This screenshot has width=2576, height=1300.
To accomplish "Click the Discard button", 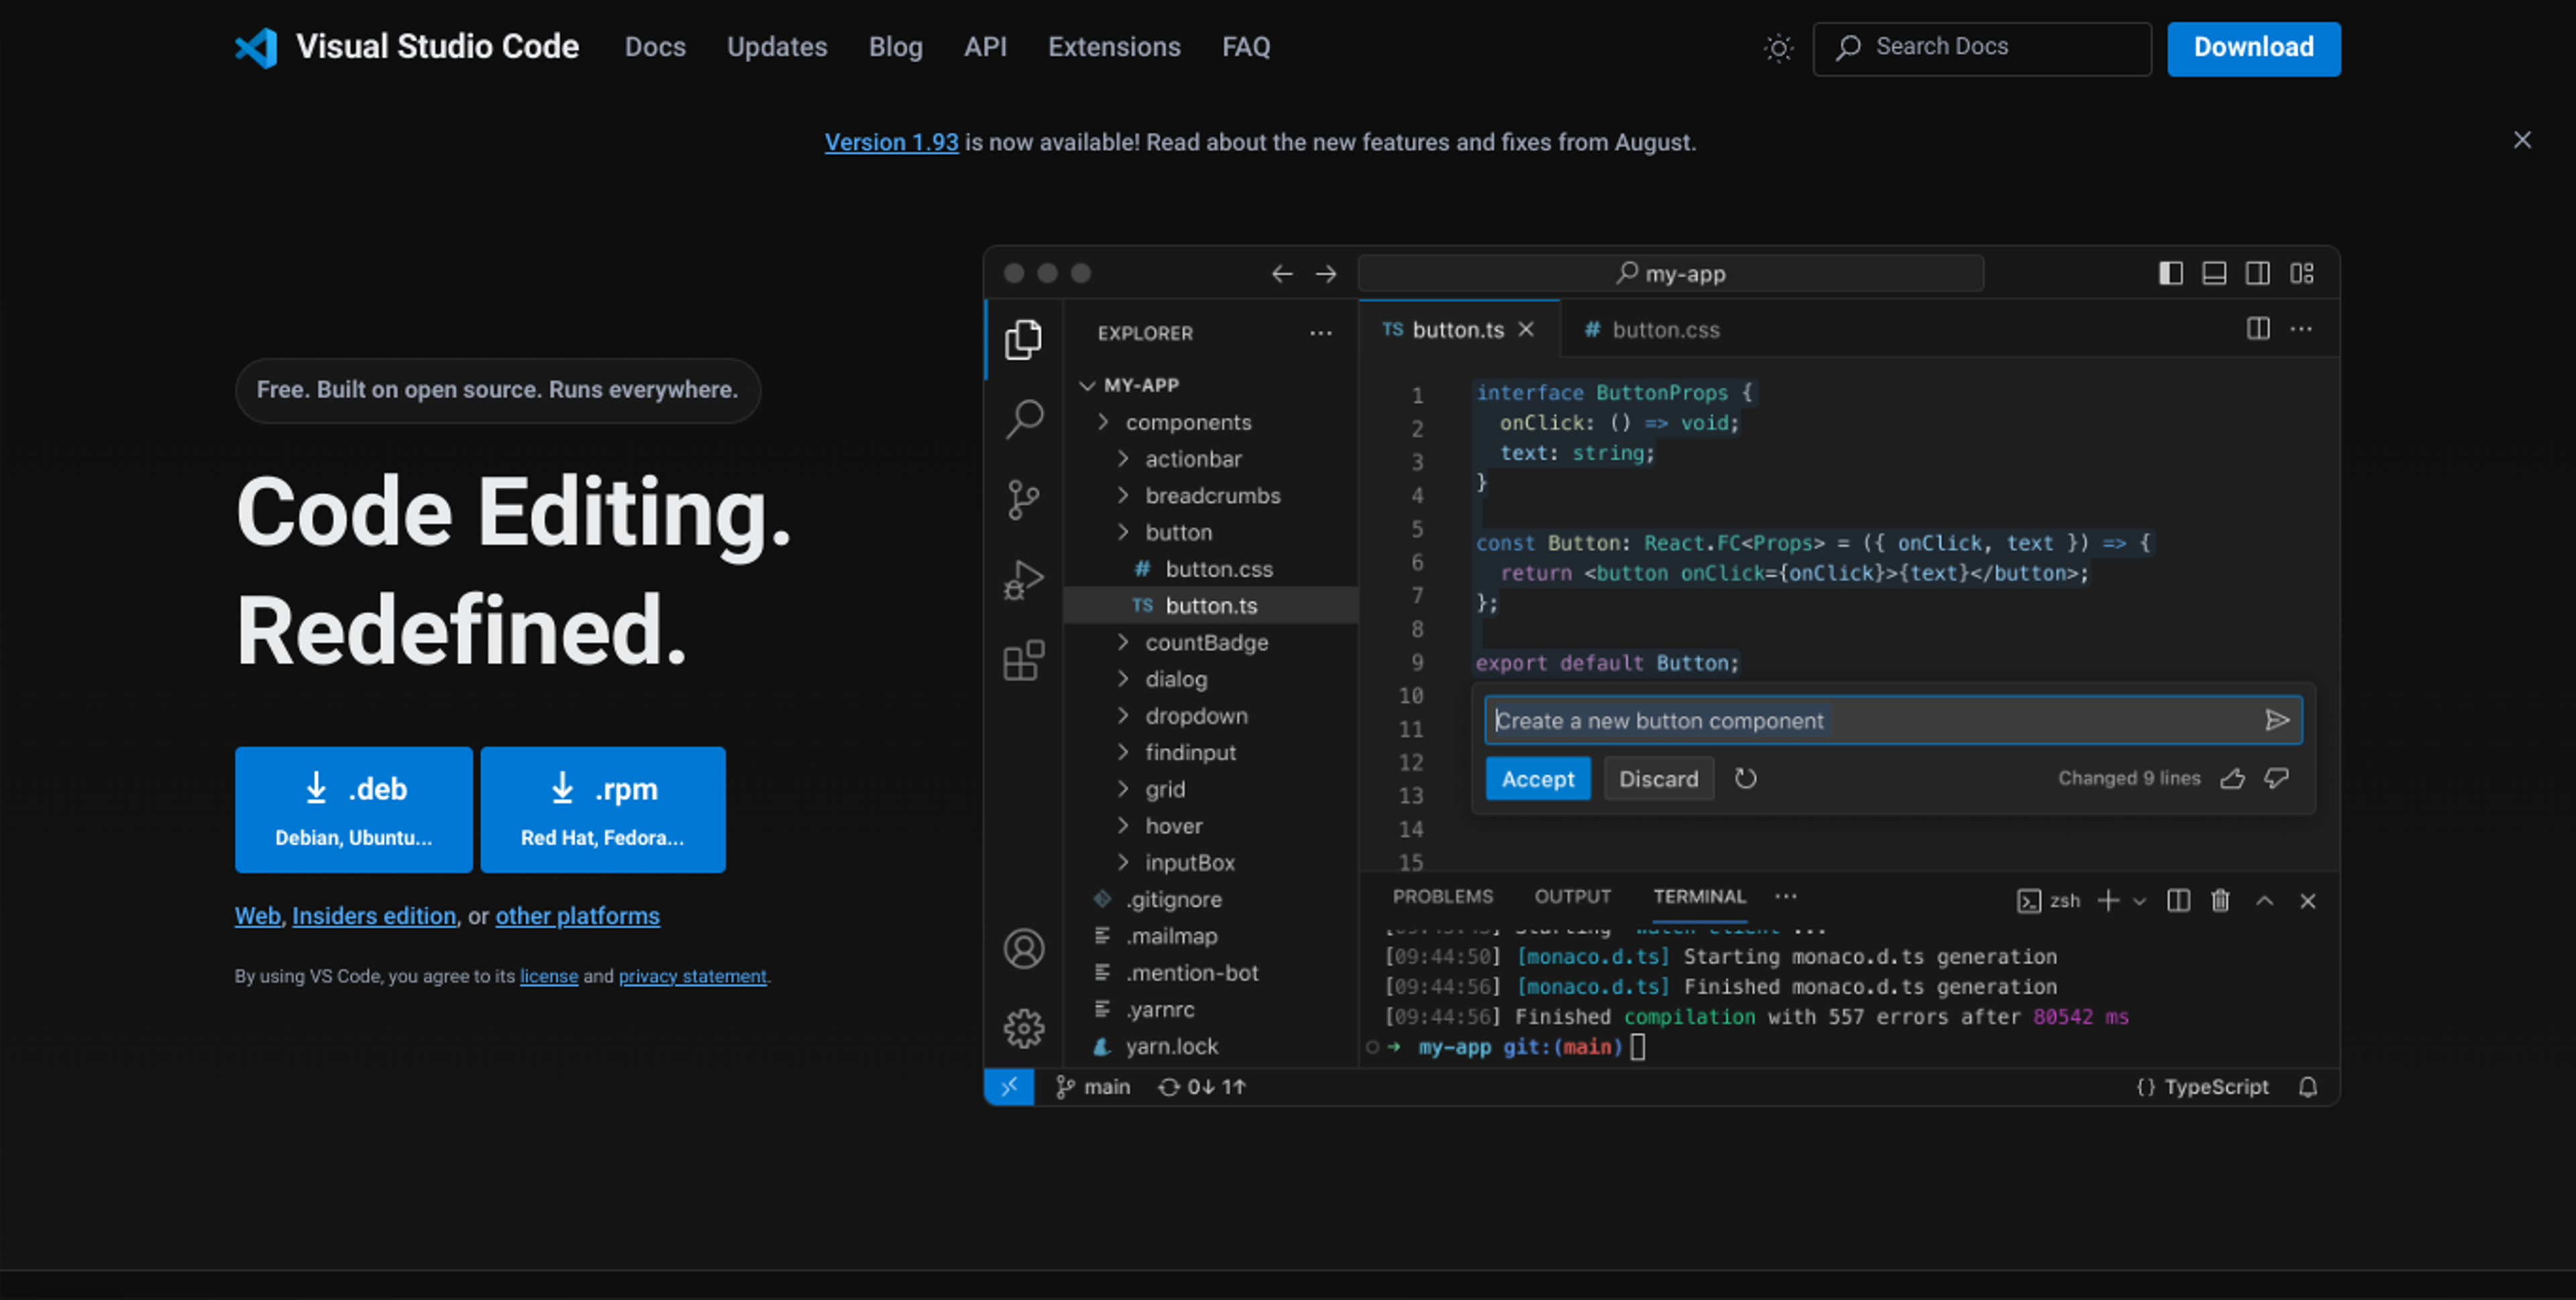I will pos(1659,779).
